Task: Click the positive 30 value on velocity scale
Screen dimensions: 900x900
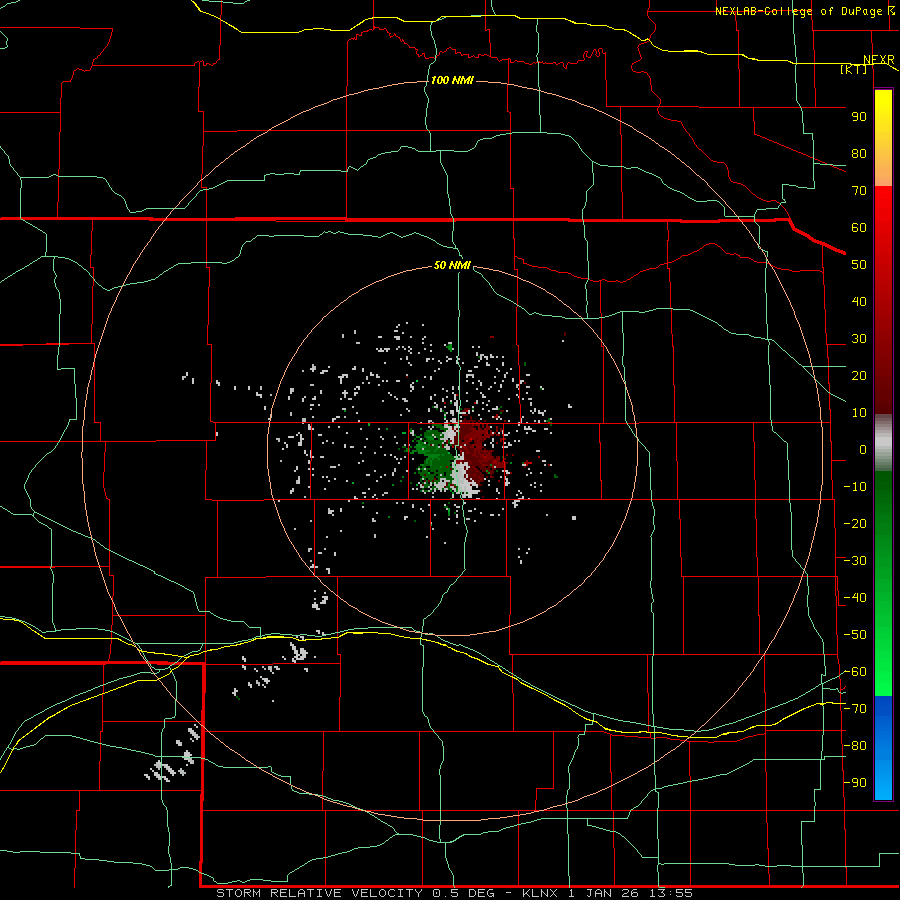Action: coord(859,339)
